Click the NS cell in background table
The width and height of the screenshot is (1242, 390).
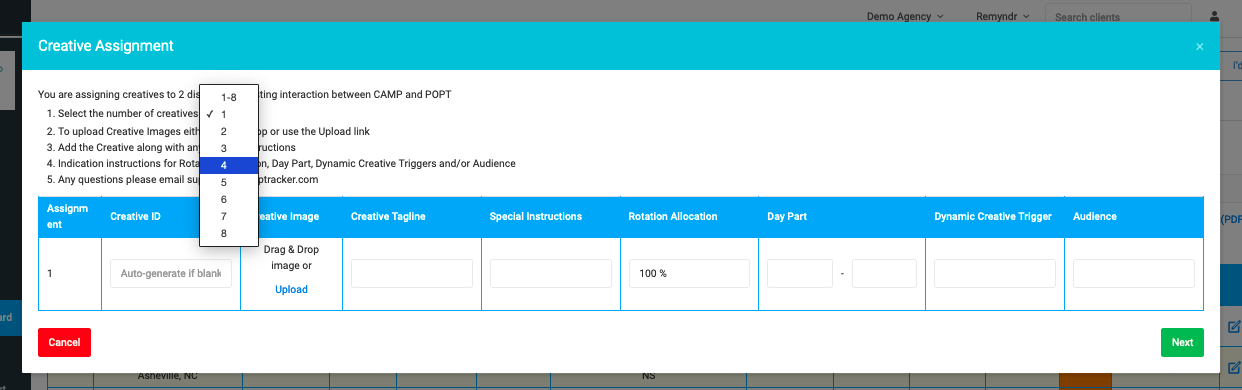click(x=648, y=376)
